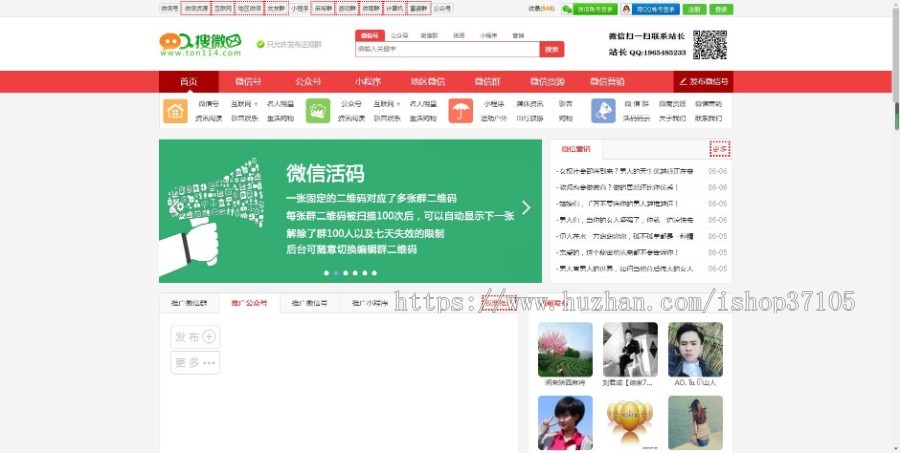Click 计算机 in the top link bar
This screenshot has height=453, width=900.
pyautogui.click(x=394, y=9)
